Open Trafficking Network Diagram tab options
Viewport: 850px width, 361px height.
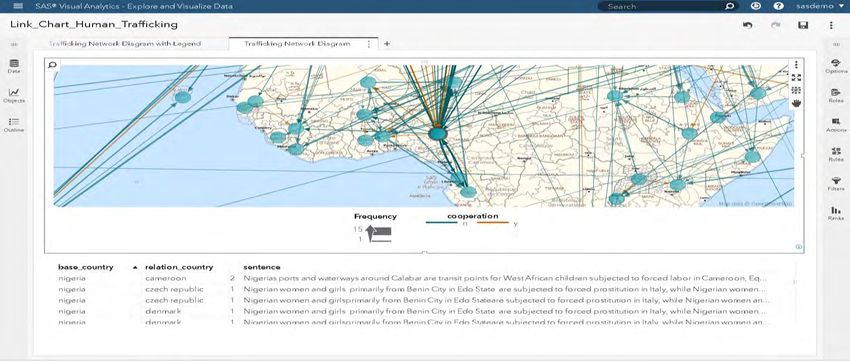(x=369, y=44)
